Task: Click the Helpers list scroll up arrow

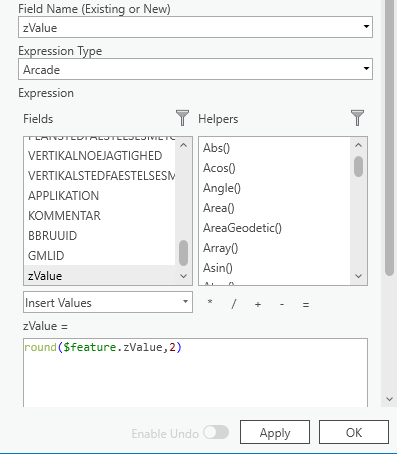Action: pyautogui.click(x=358, y=145)
